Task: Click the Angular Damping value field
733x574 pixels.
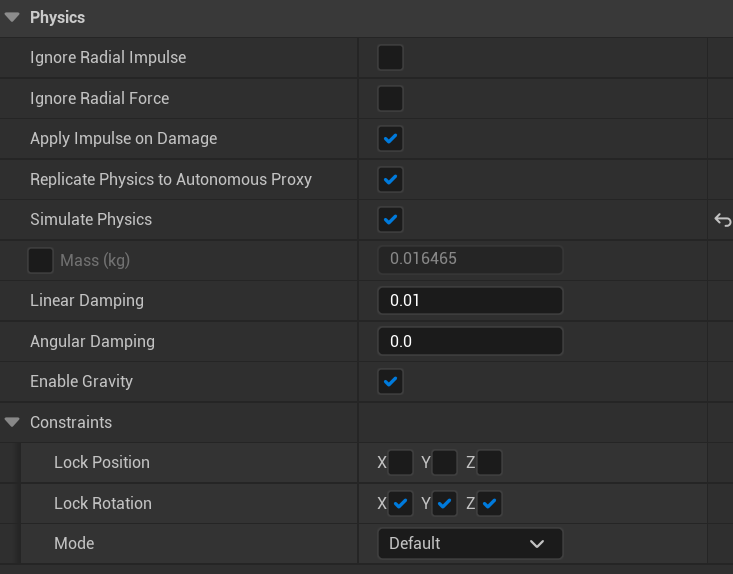Action: pyautogui.click(x=470, y=341)
